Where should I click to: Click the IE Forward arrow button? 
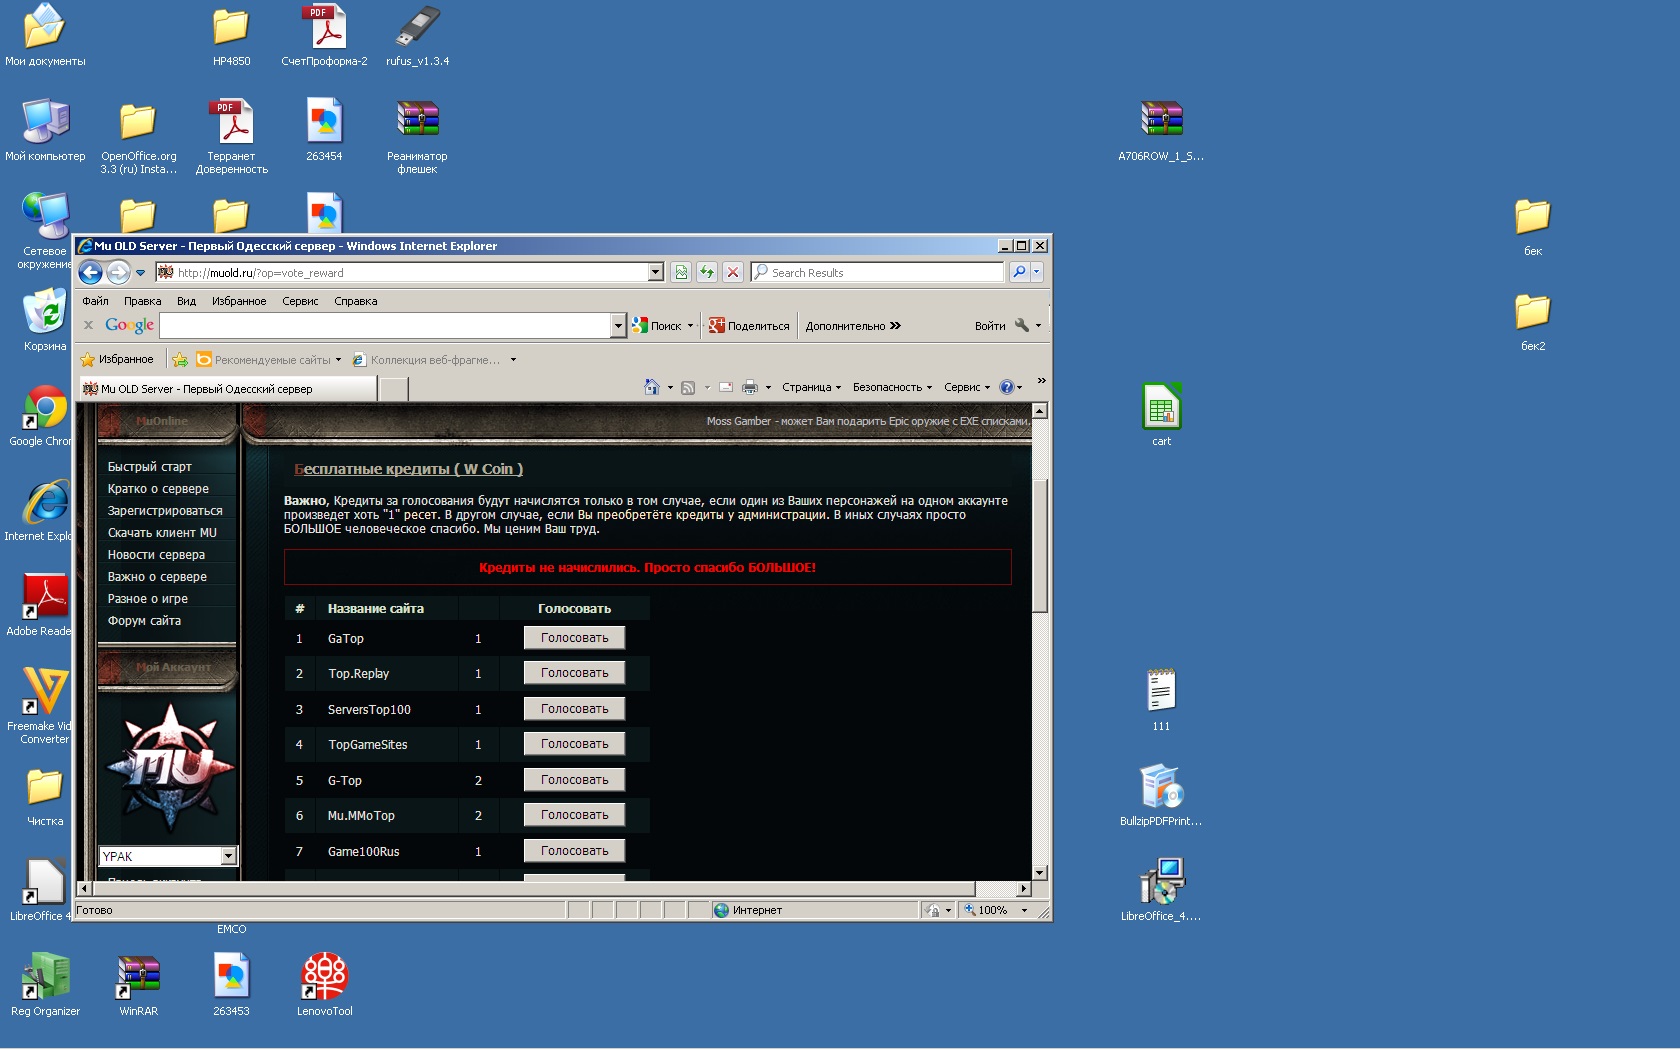click(x=118, y=272)
